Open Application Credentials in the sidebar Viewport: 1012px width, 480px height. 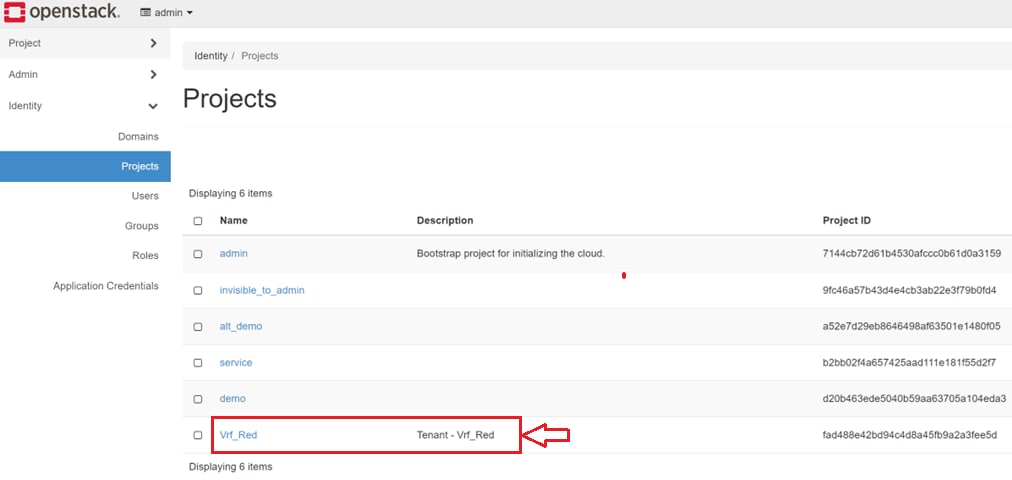[106, 286]
